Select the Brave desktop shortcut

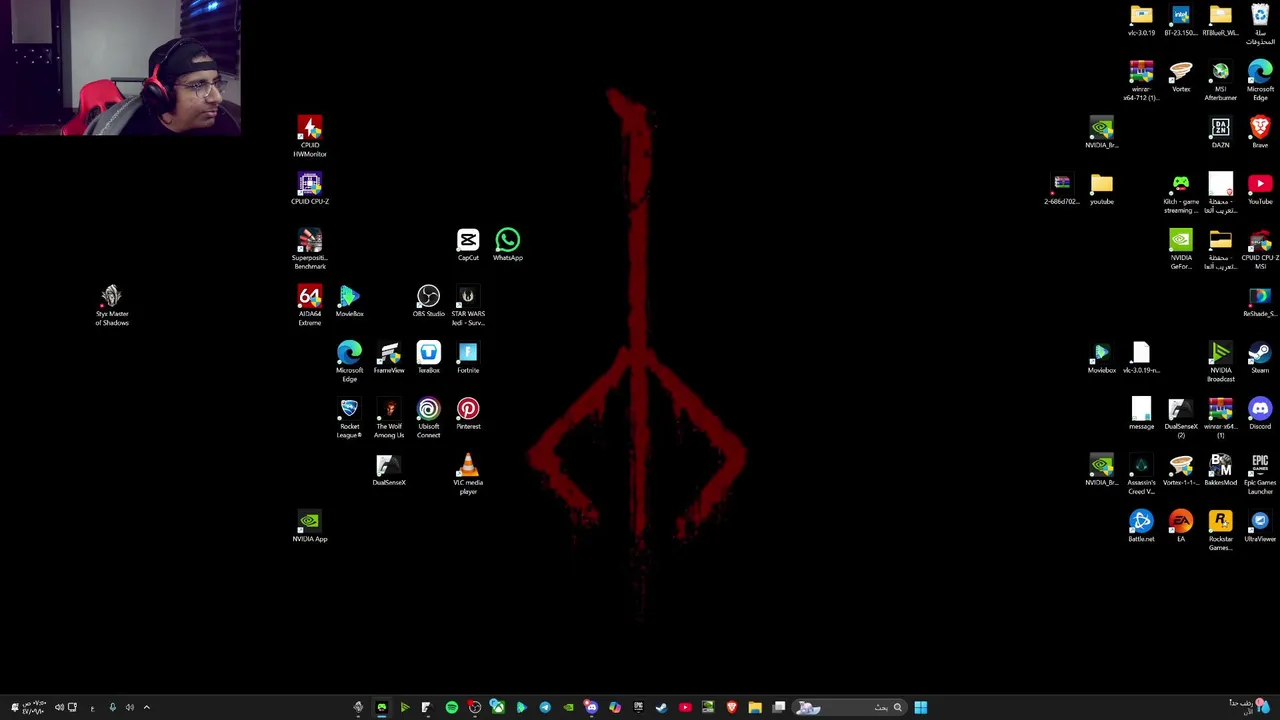[1260, 133]
